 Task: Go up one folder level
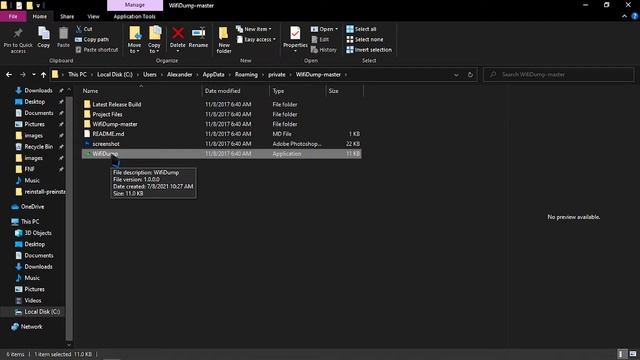point(44,75)
